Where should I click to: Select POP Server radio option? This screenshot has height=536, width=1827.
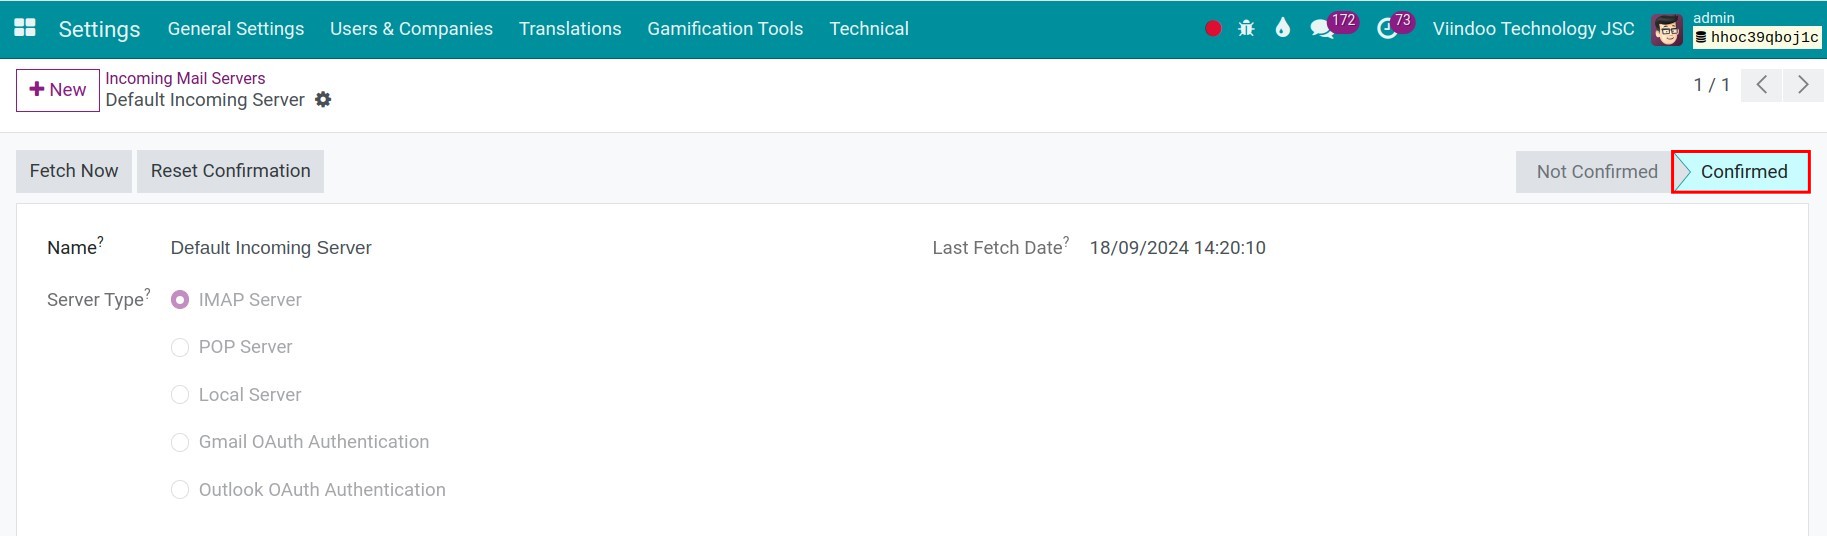(x=180, y=347)
